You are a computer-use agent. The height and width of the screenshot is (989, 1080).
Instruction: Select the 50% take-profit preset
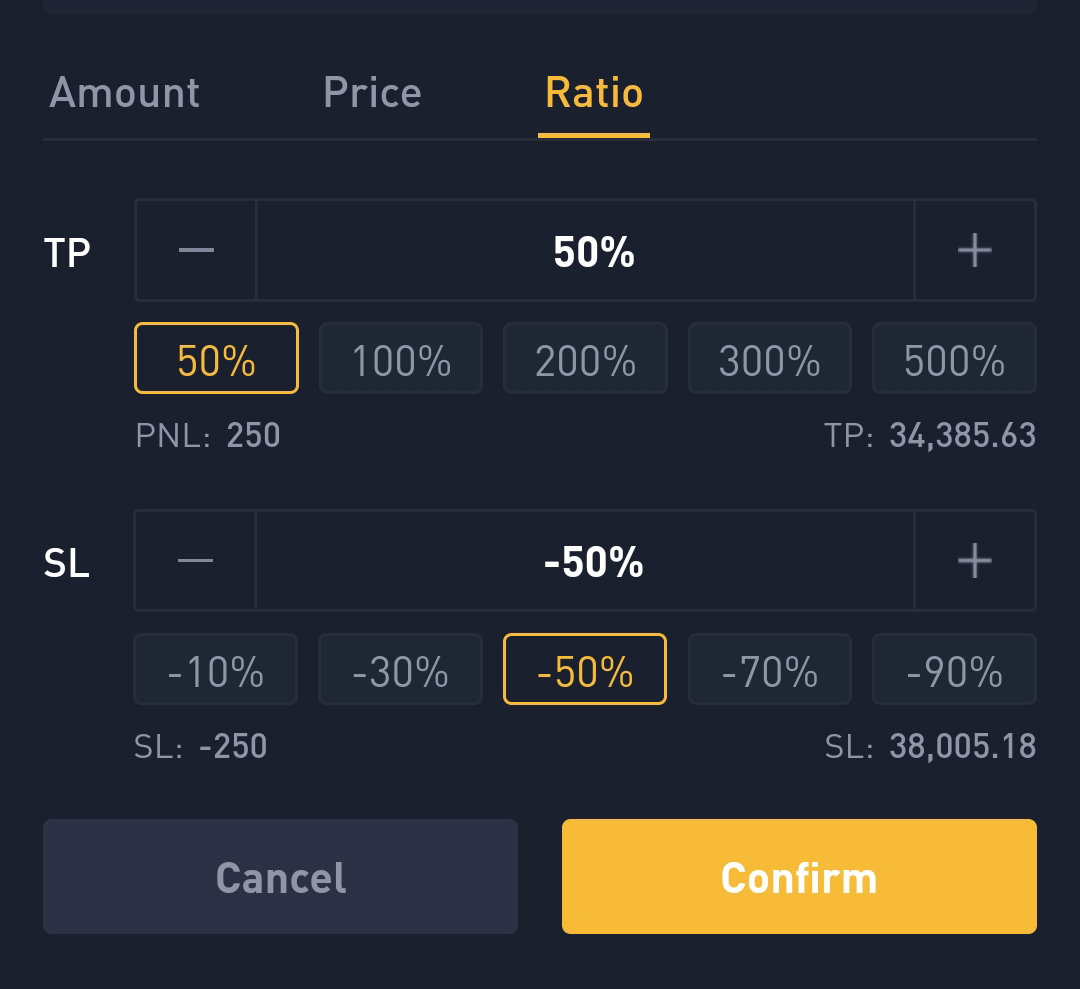[216, 358]
